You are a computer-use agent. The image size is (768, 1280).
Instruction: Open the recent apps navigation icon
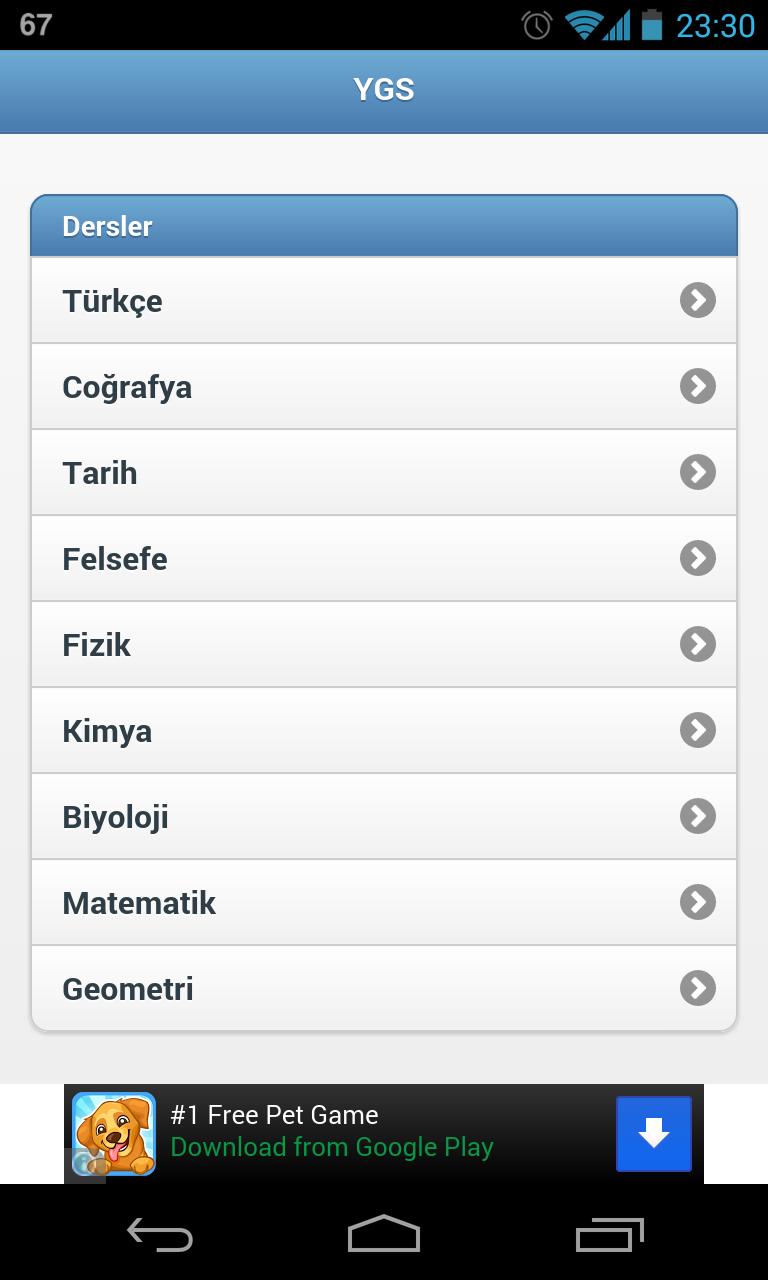610,1234
